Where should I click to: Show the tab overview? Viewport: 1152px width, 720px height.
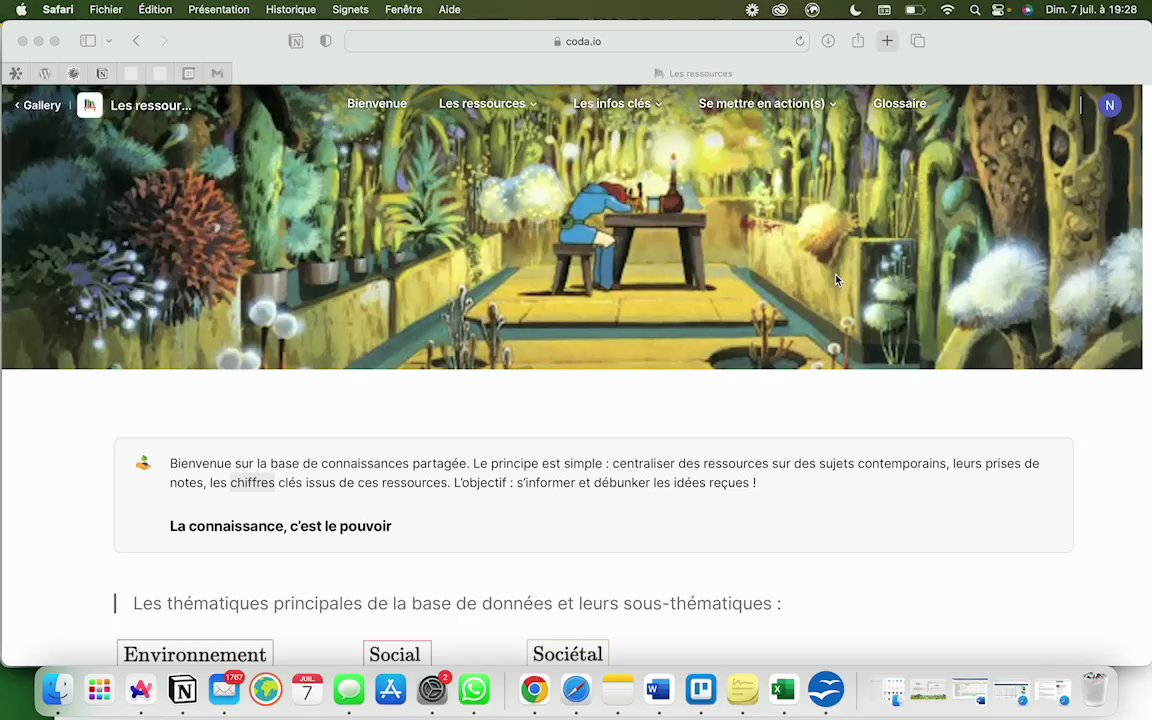pyautogui.click(x=918, y=41)
